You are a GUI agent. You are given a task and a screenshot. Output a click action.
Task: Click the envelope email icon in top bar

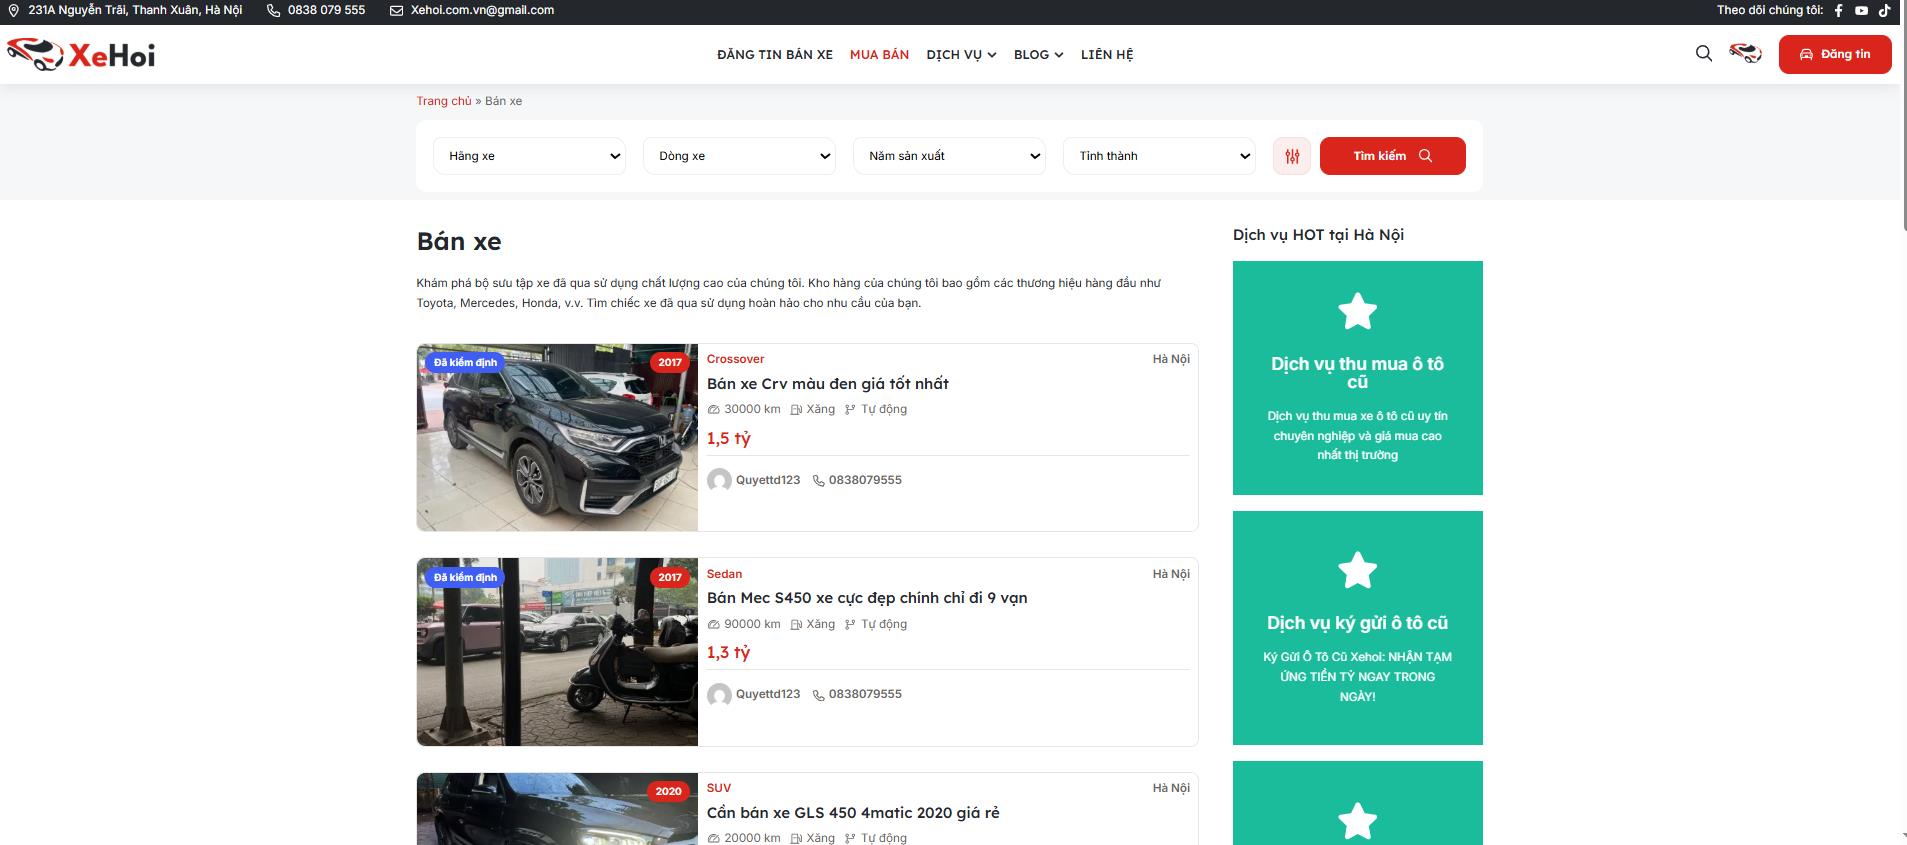397,10
